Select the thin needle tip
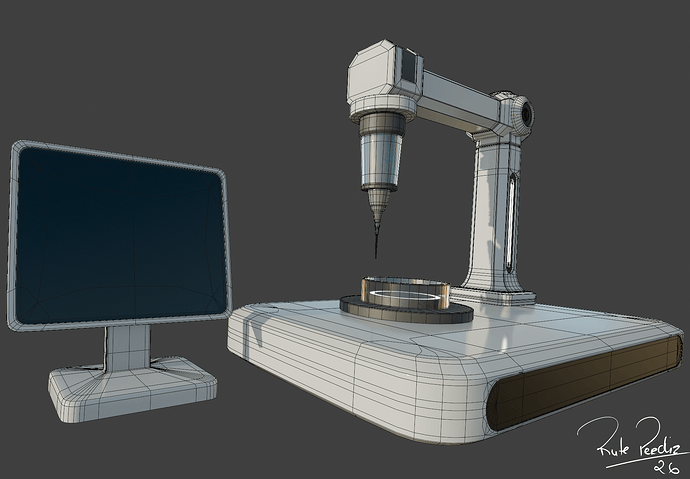 coord(376,242)
